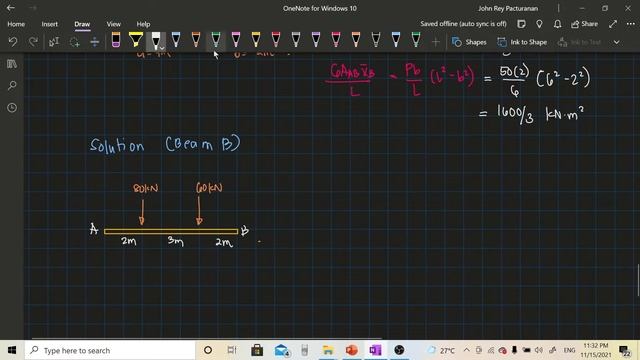
Task: Open the Windows Start menu
Action: point(12,350)
